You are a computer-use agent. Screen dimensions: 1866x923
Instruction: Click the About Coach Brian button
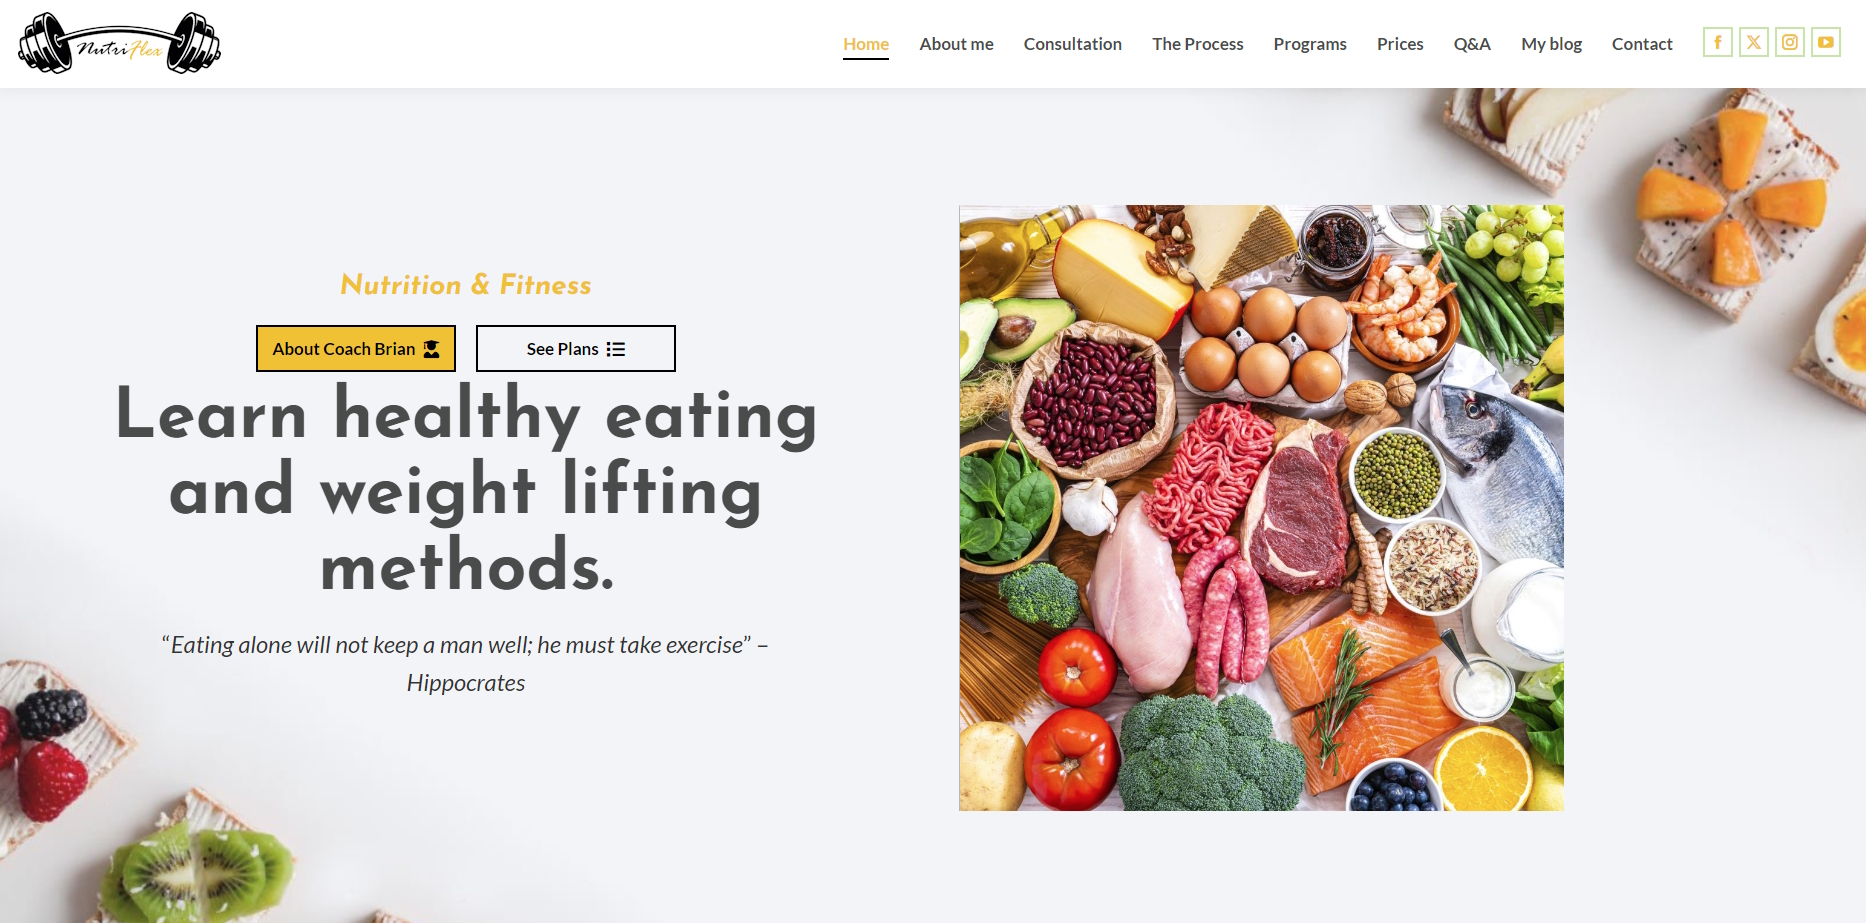point(356,348)
